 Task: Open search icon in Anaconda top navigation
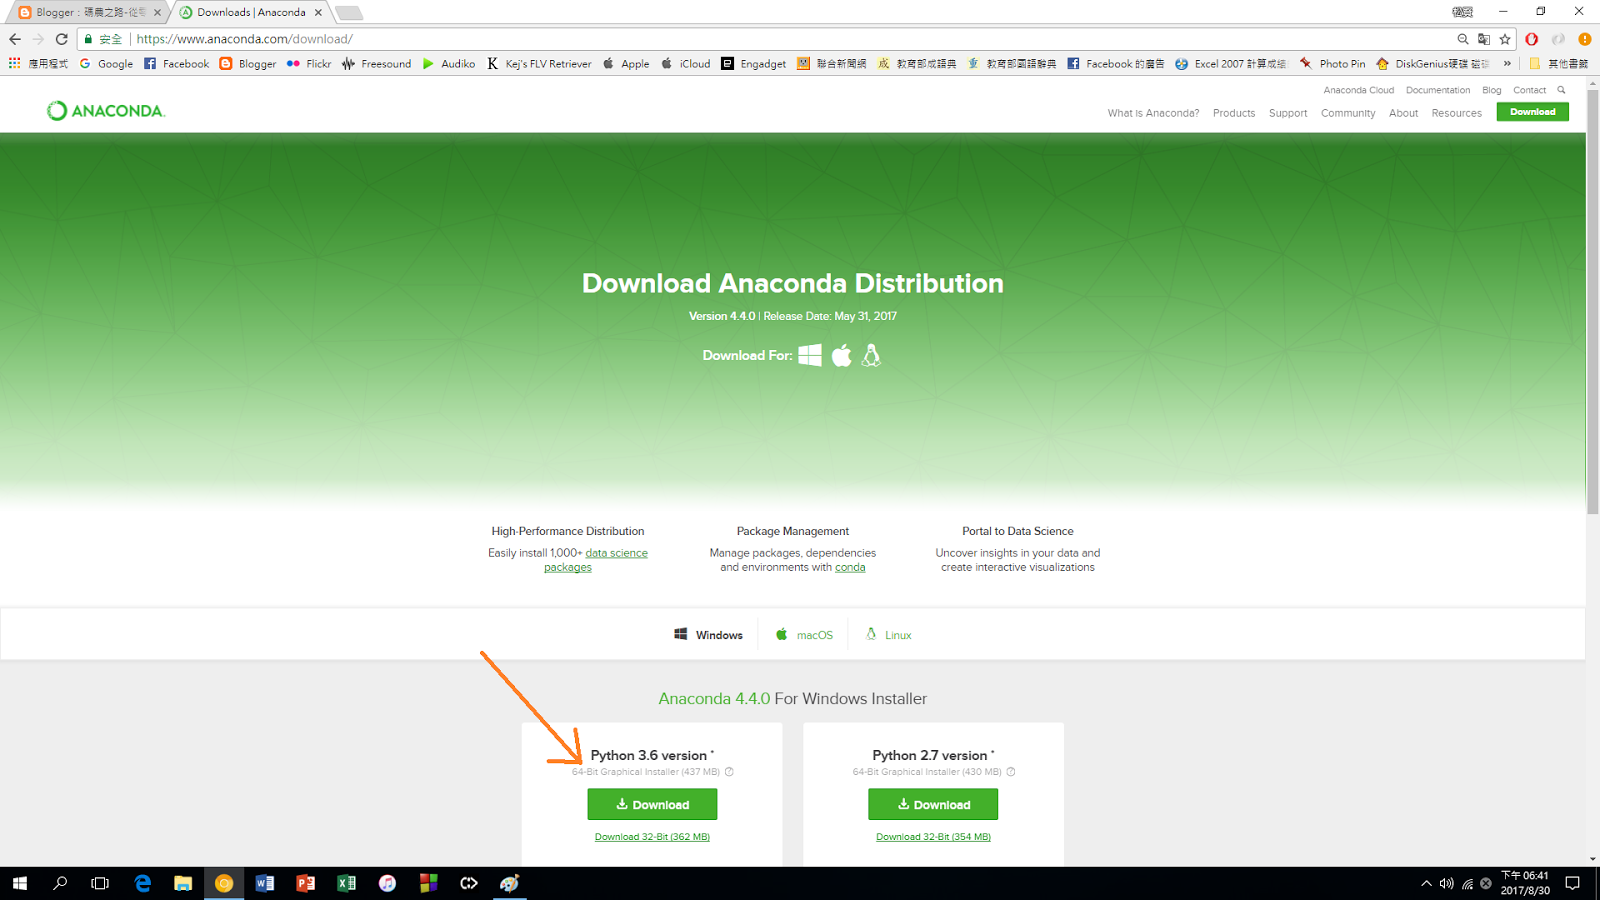point(1561,90)
